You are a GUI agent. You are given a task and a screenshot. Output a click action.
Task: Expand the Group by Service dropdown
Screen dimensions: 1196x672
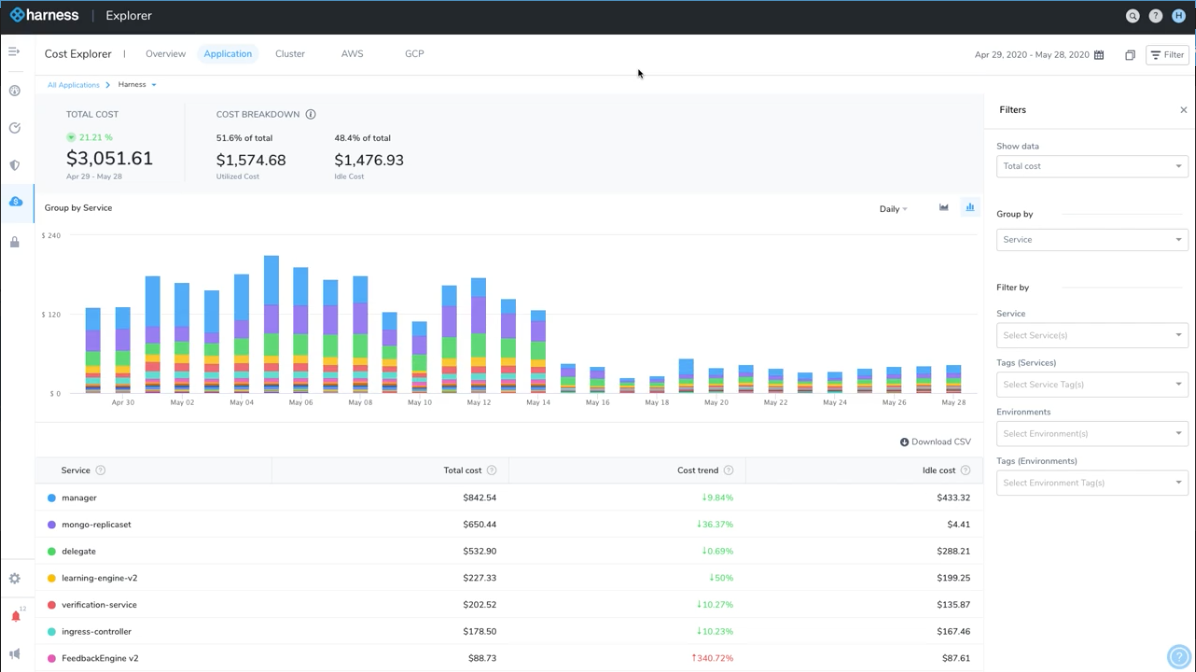pos(1091,240)
